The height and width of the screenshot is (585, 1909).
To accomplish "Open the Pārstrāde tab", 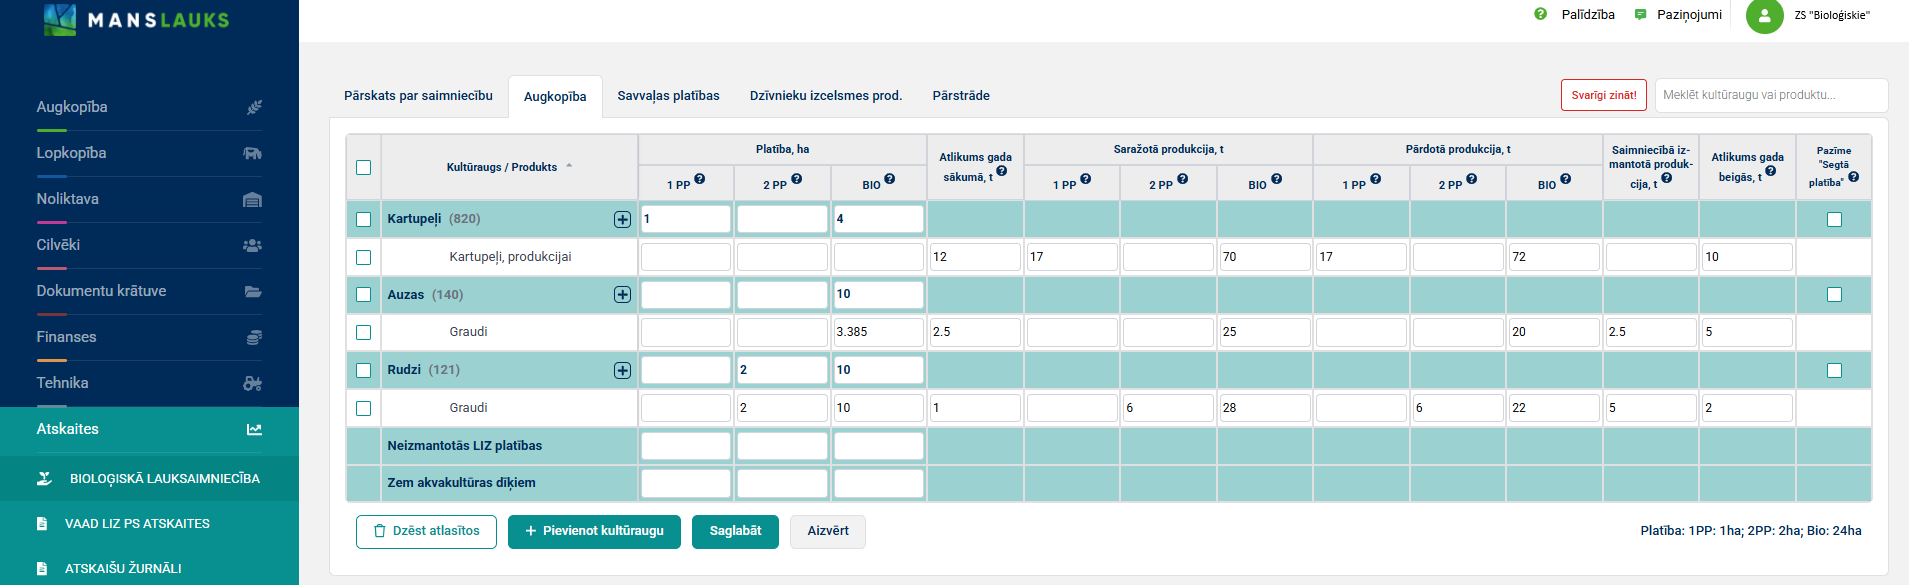I will [x=960, y=96].
